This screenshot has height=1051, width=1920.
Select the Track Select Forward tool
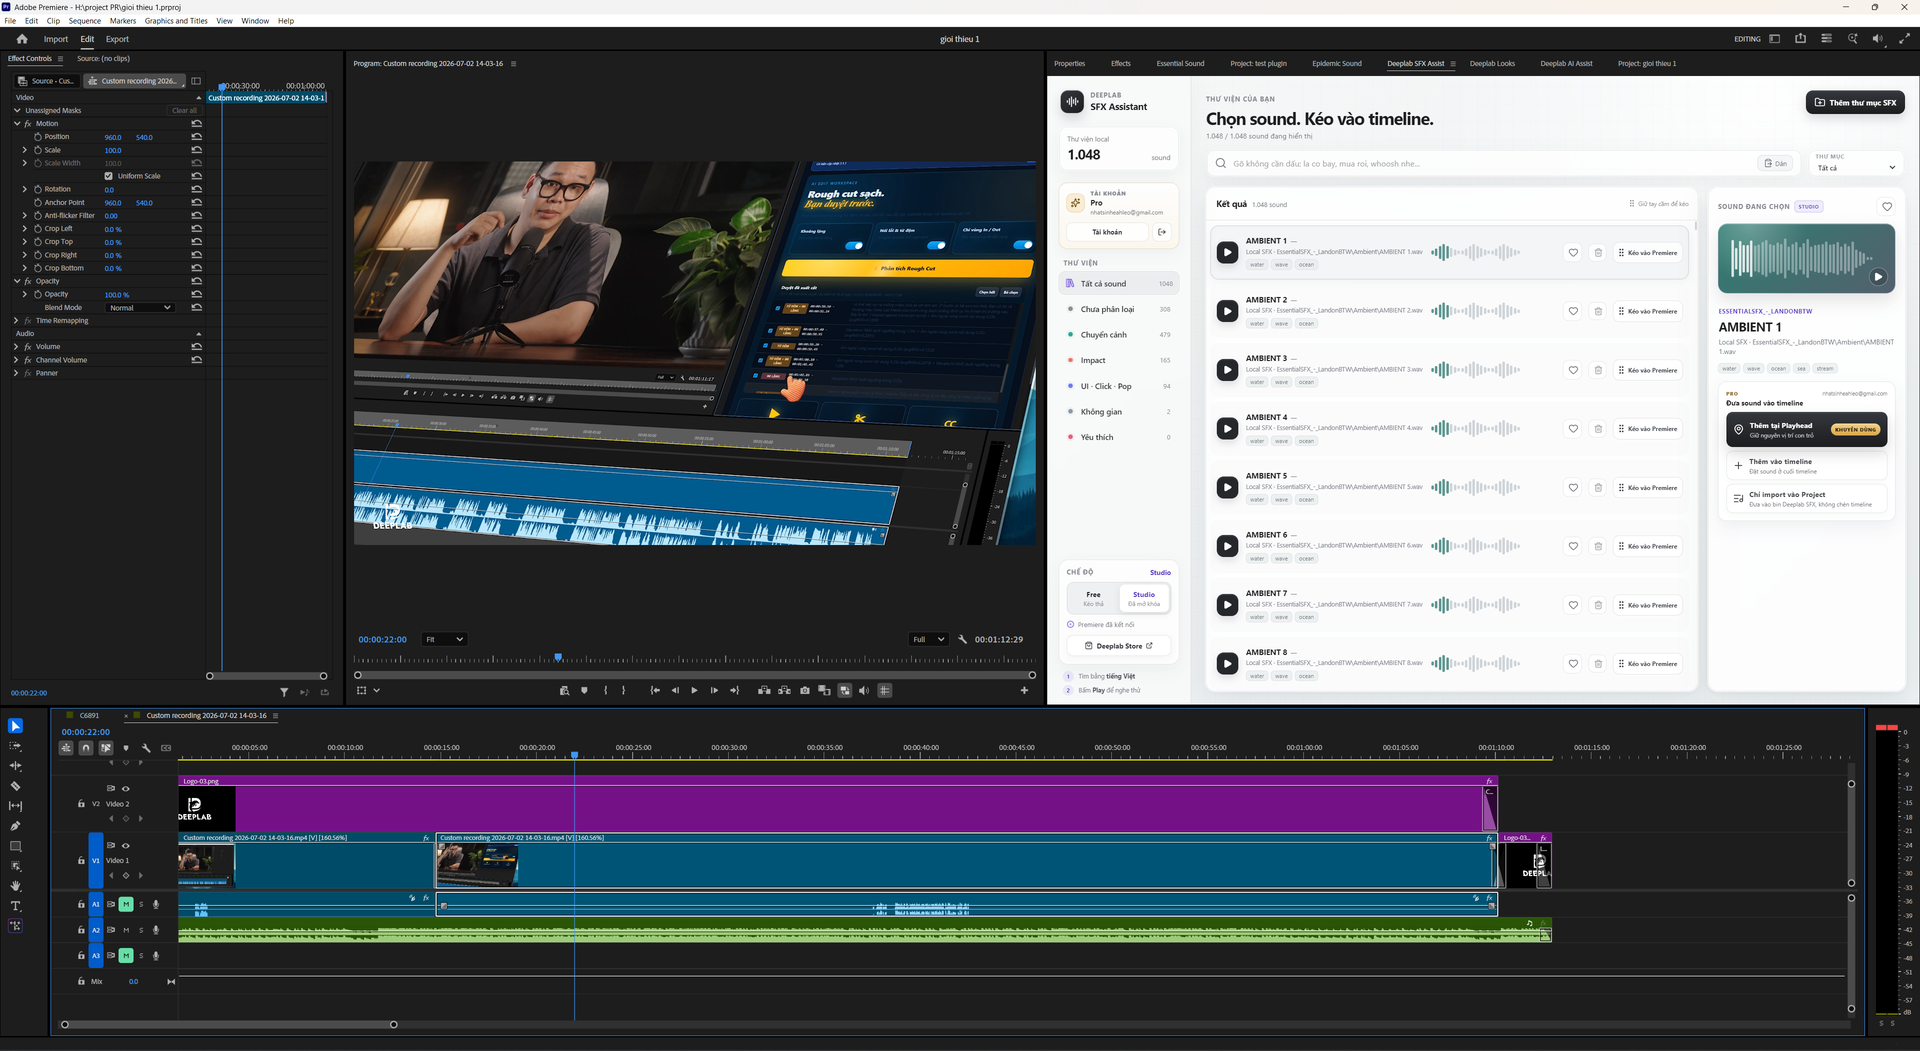tap(15, 746)
